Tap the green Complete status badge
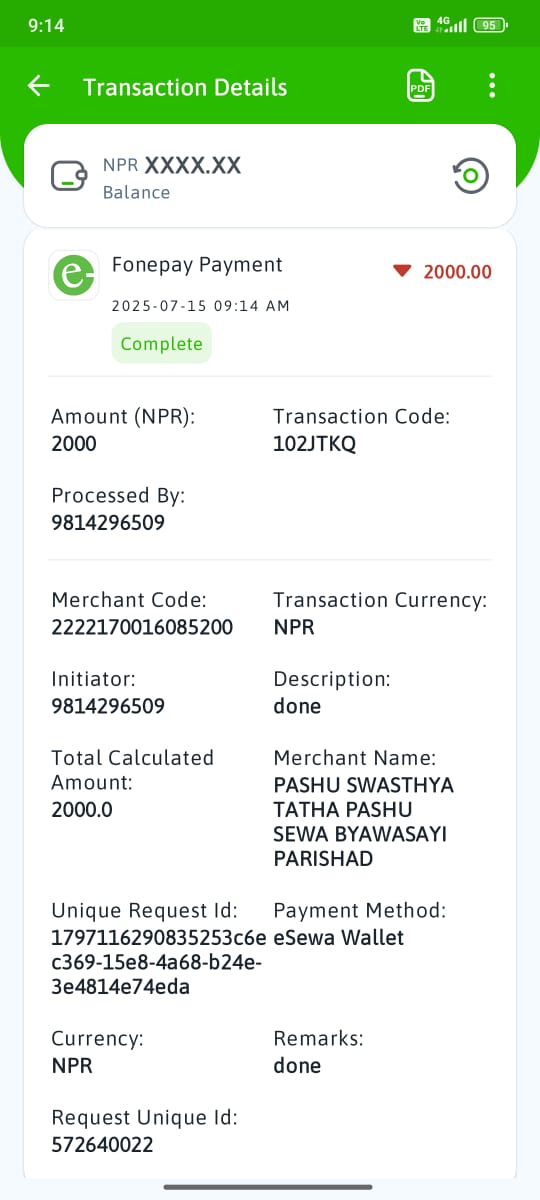Screen dimensions: 540x1200 click(161, 343)
